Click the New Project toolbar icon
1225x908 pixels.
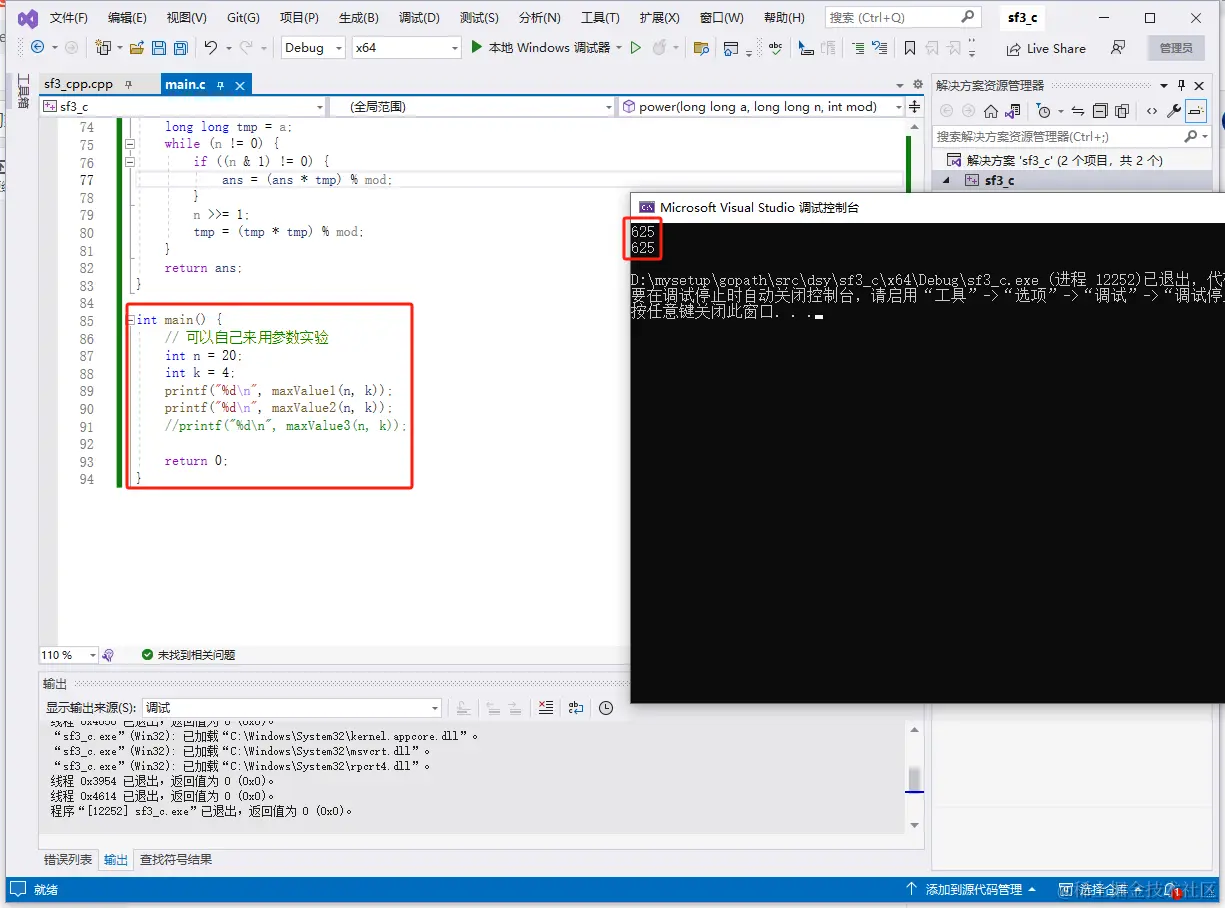pyautogui.click(x=103, y=47)
